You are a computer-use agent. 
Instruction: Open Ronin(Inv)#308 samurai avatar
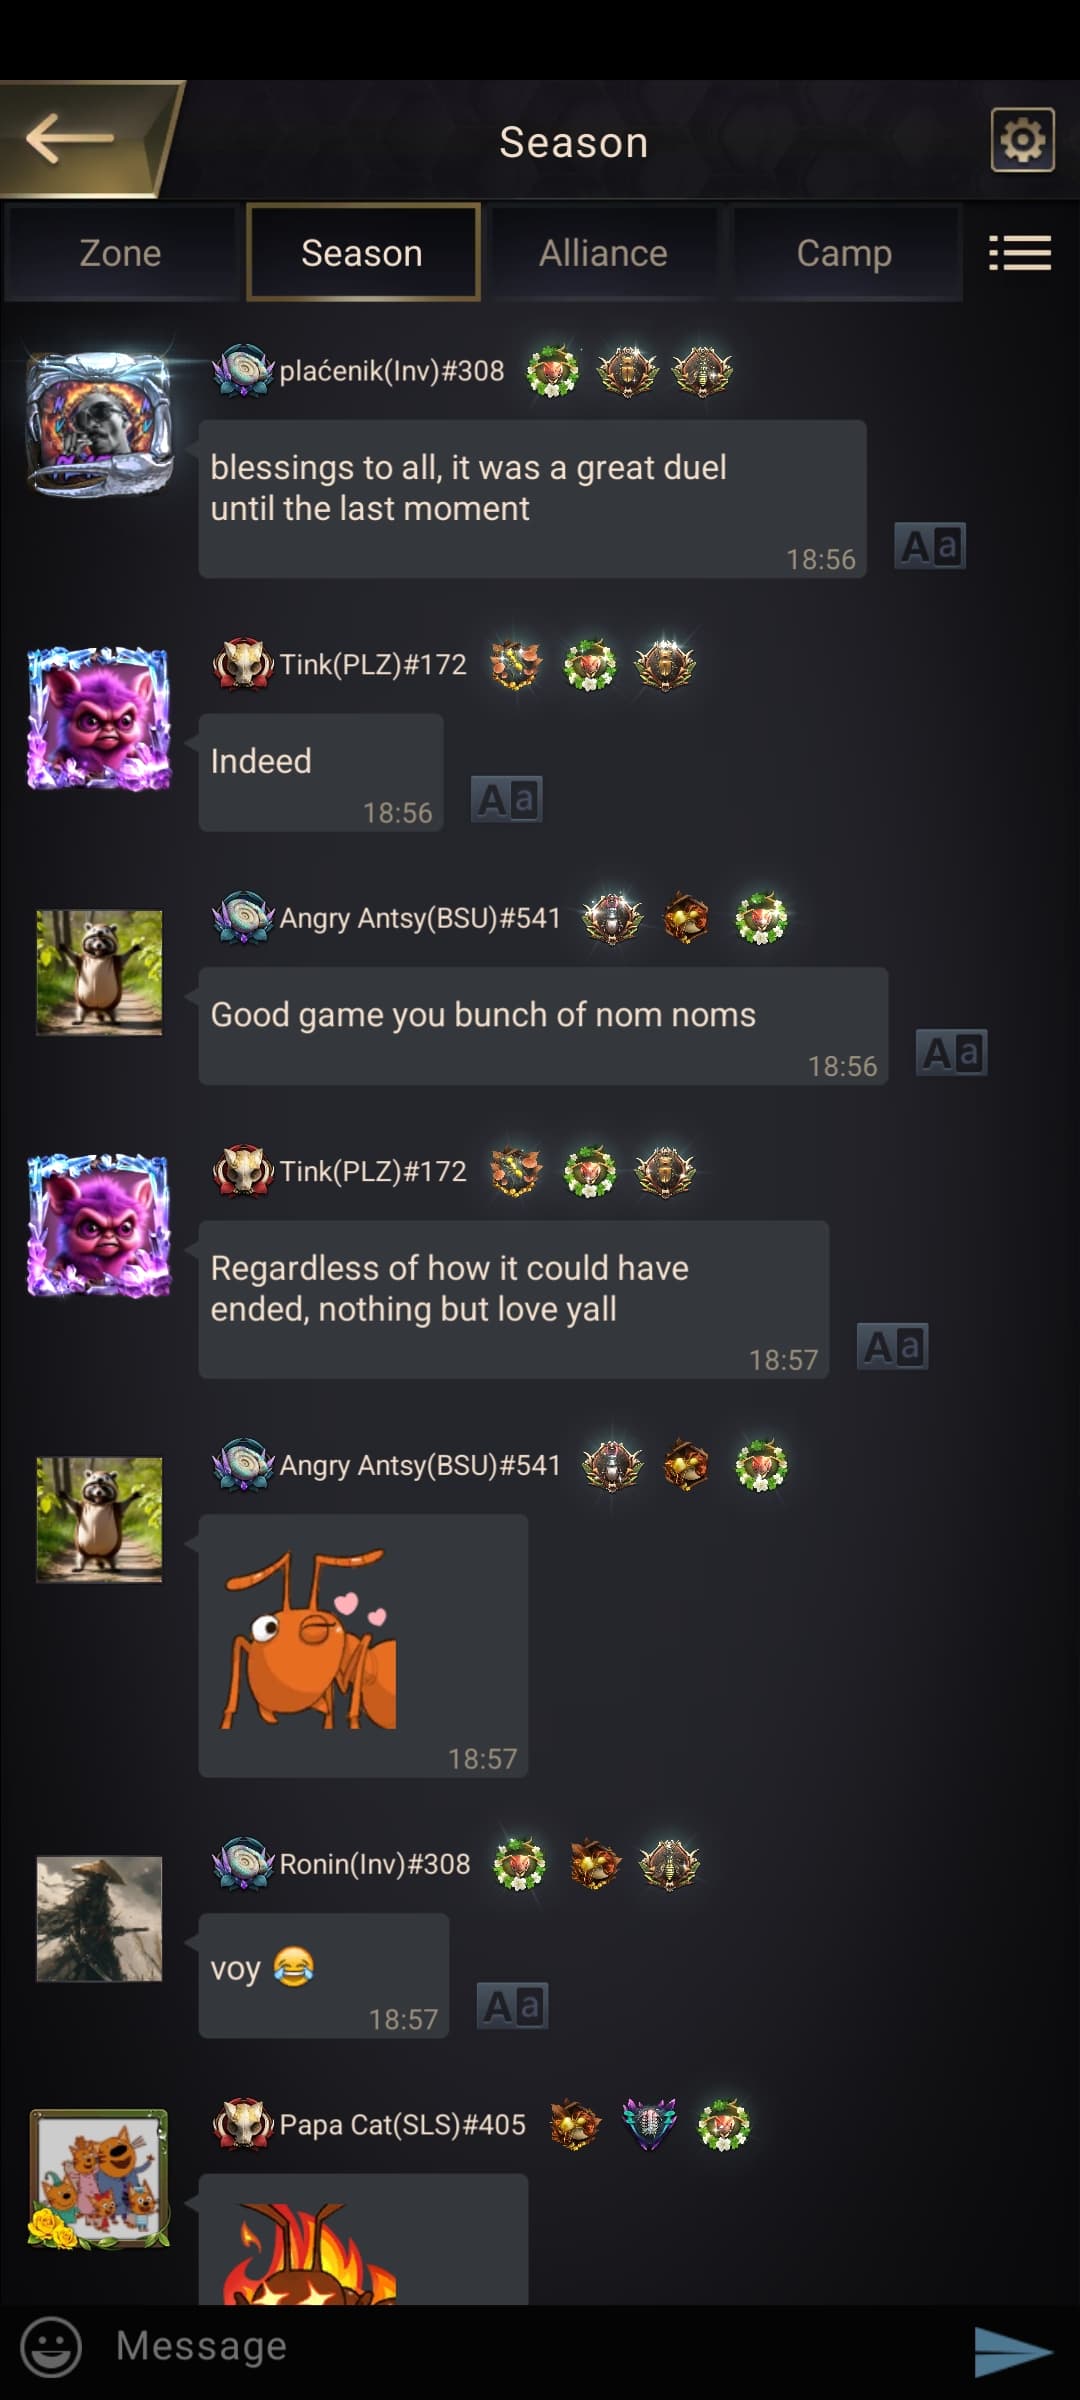pyautogui.click(x=99, y=1918)
